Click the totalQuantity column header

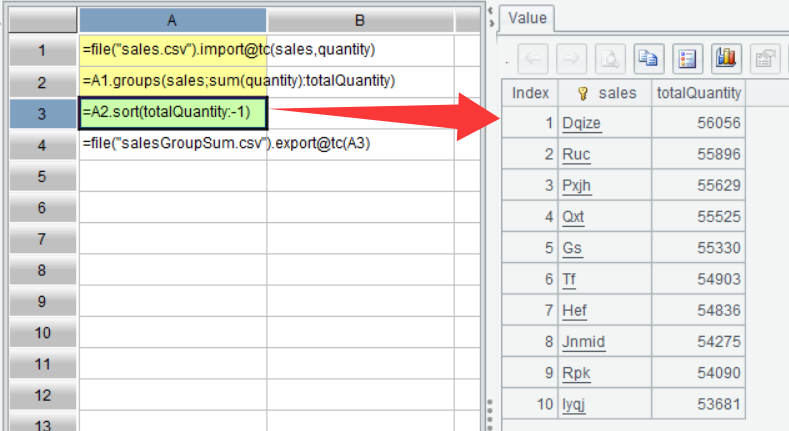tap(698, 93)
